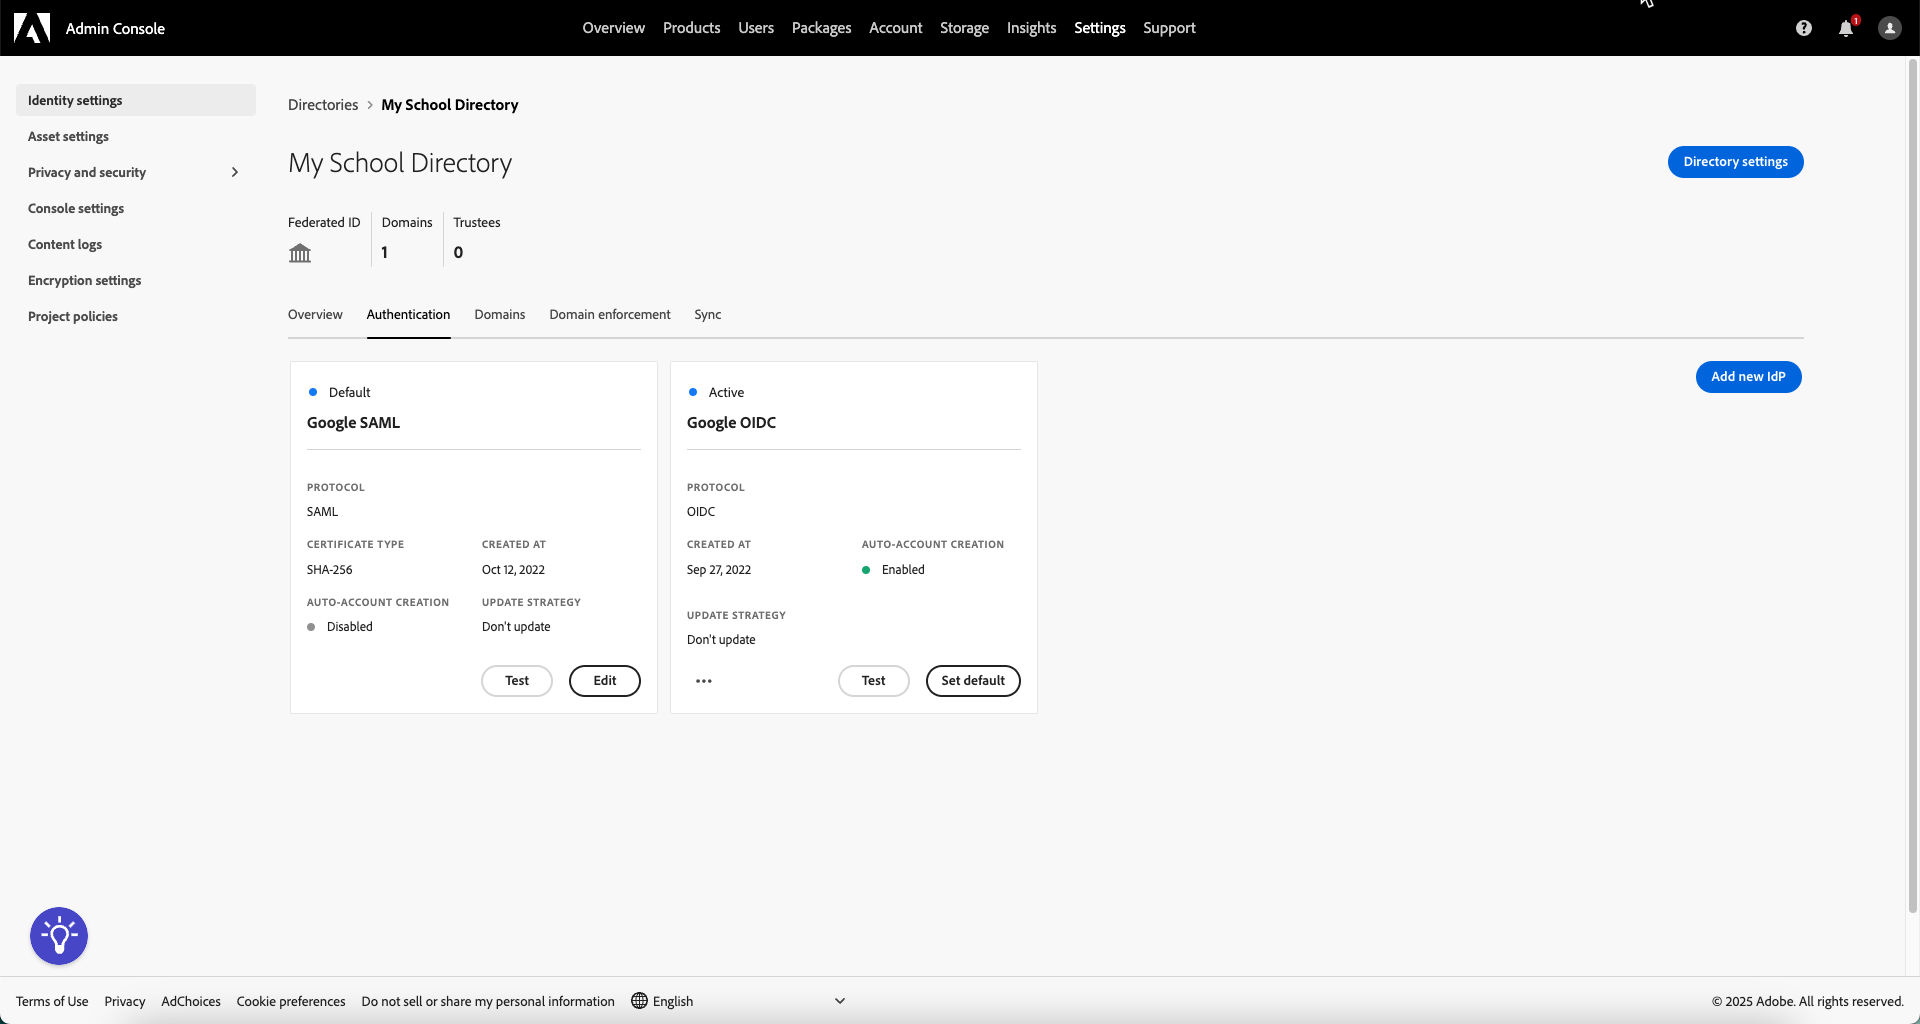Click the Domains count value 1
The width and height of the screenshot is (1920, 1024).
384,253
